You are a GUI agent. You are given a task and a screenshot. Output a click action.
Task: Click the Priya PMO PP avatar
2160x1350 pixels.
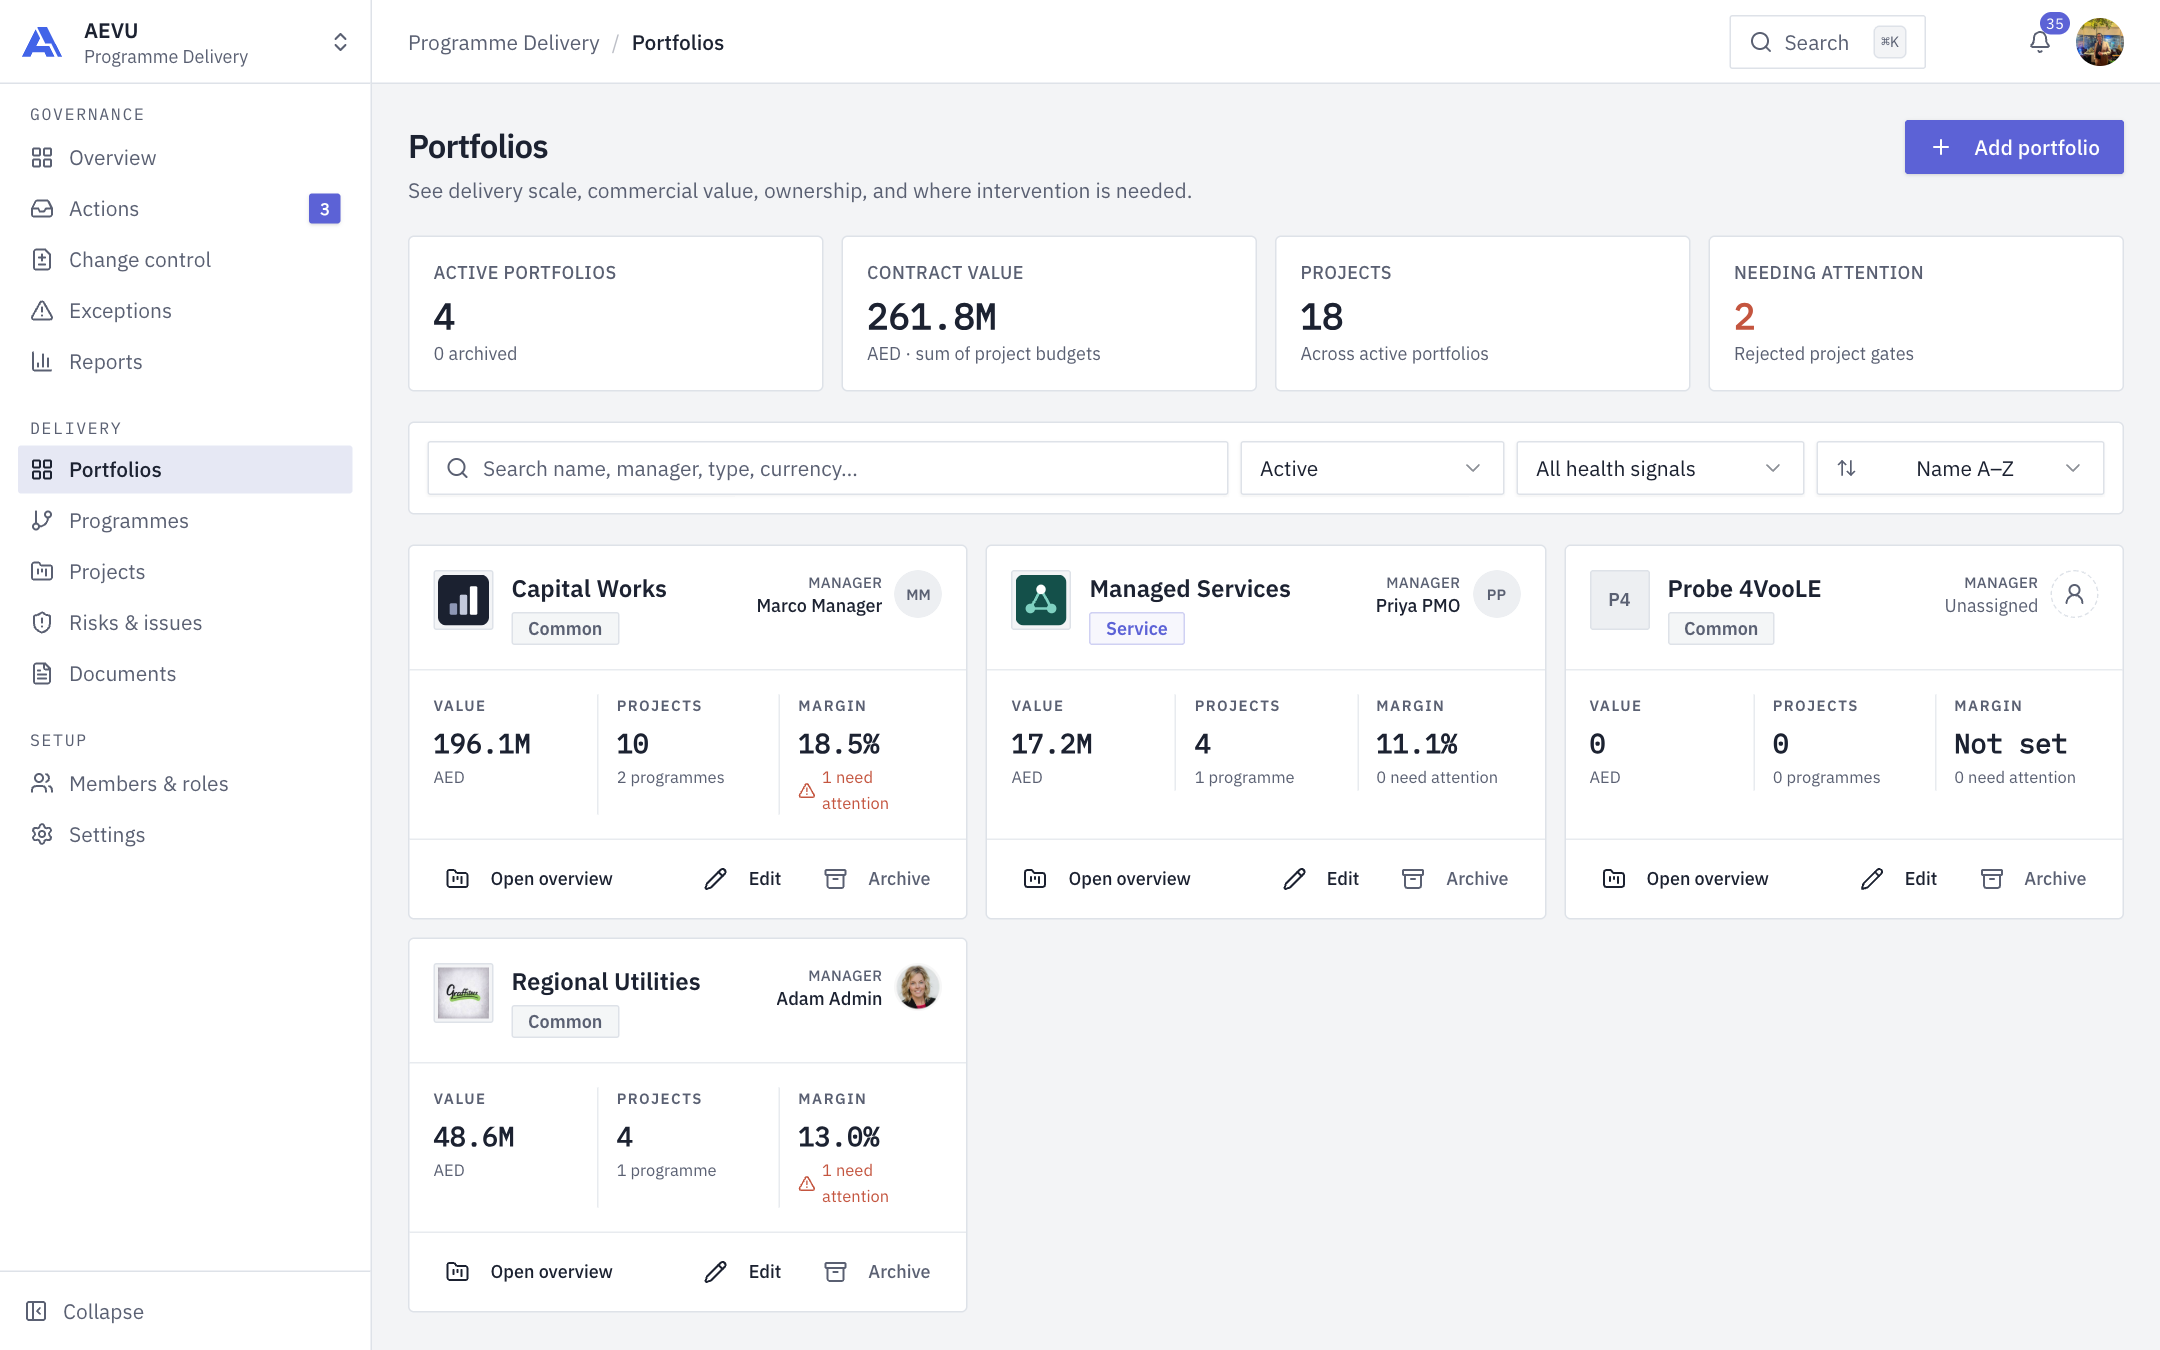click(1496, 594)
